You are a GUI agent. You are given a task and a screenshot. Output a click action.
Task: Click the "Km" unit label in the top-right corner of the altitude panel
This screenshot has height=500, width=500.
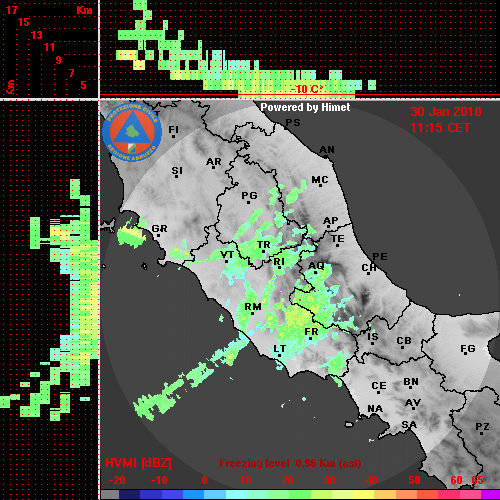click(x=84, y=10)
